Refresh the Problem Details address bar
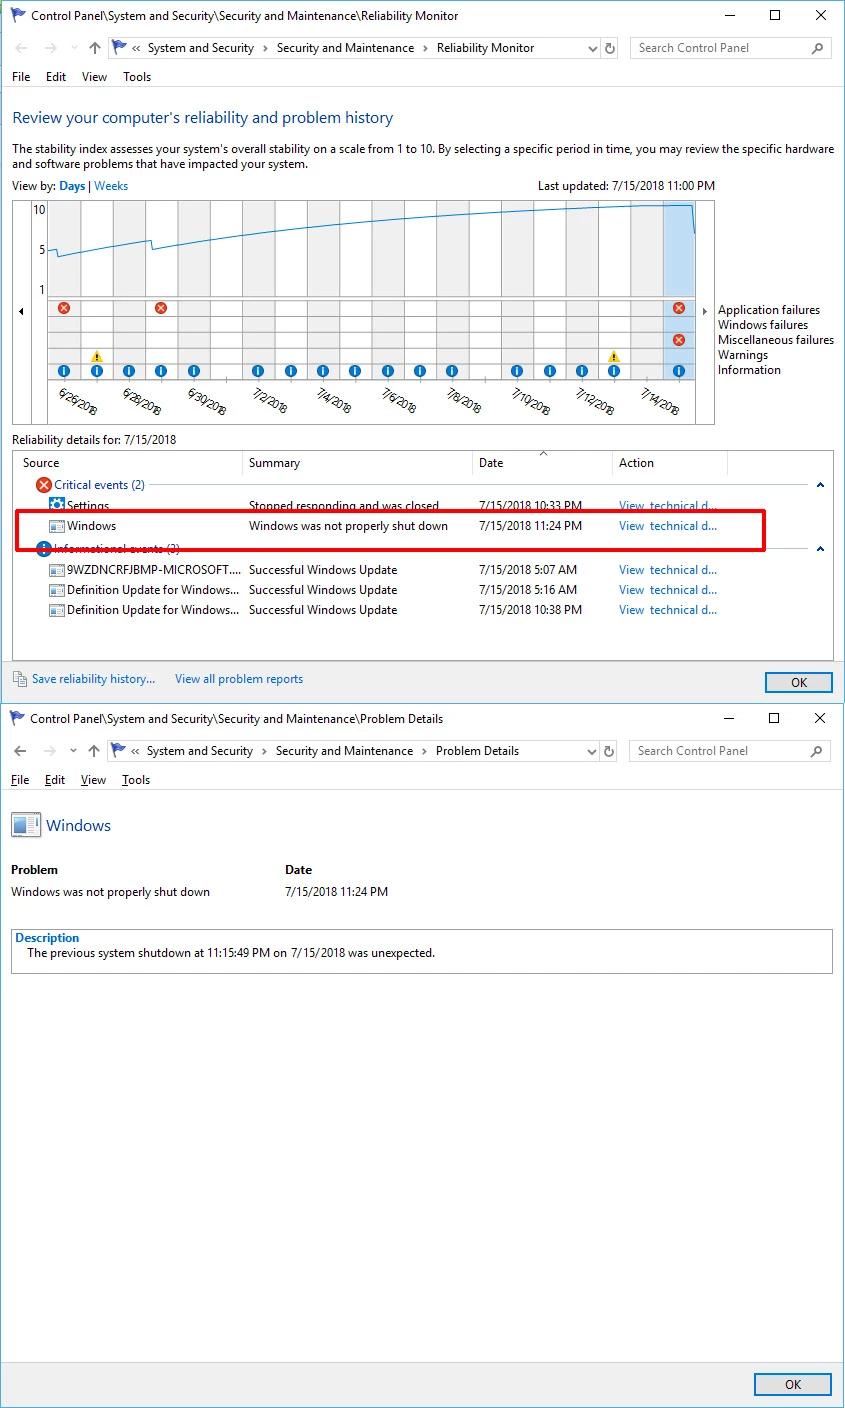 tap(609, 751)
